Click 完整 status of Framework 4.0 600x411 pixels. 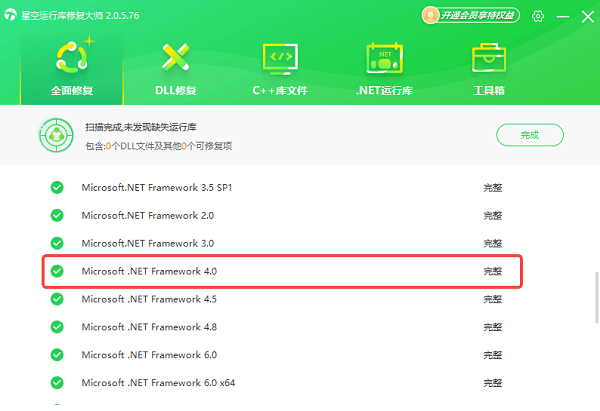click(492, 271)
